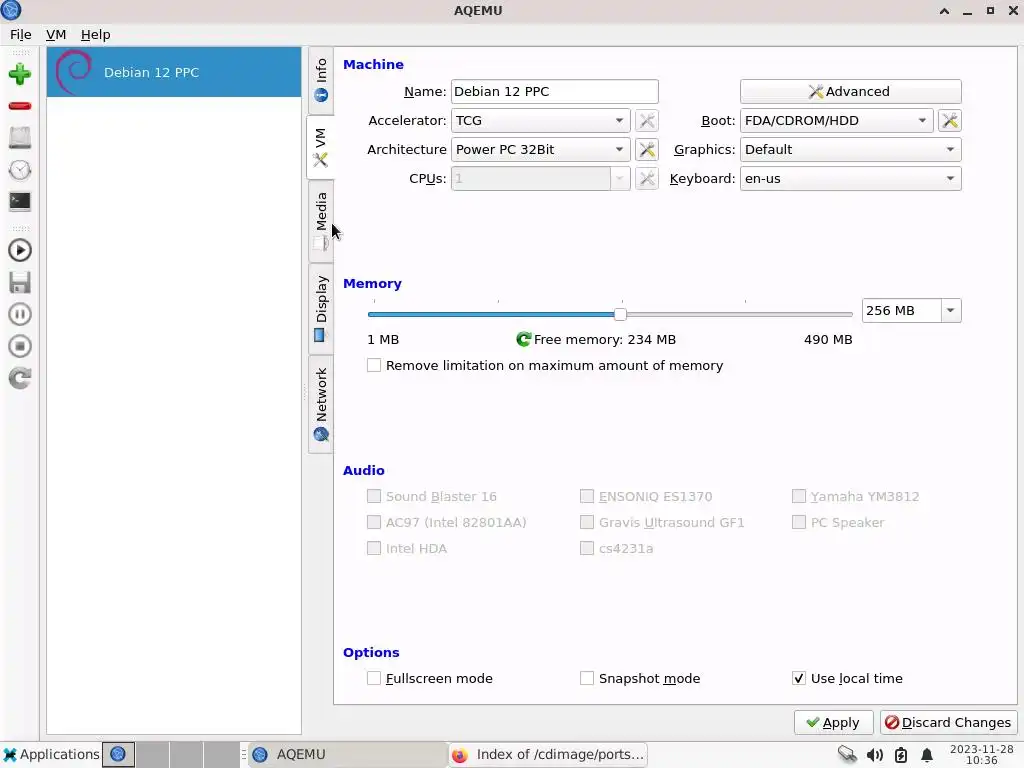Image resolution: width=1024 pixels, height=768 pixels.
Task: Open Architecture settings tool icon
Action: point(647,150)
